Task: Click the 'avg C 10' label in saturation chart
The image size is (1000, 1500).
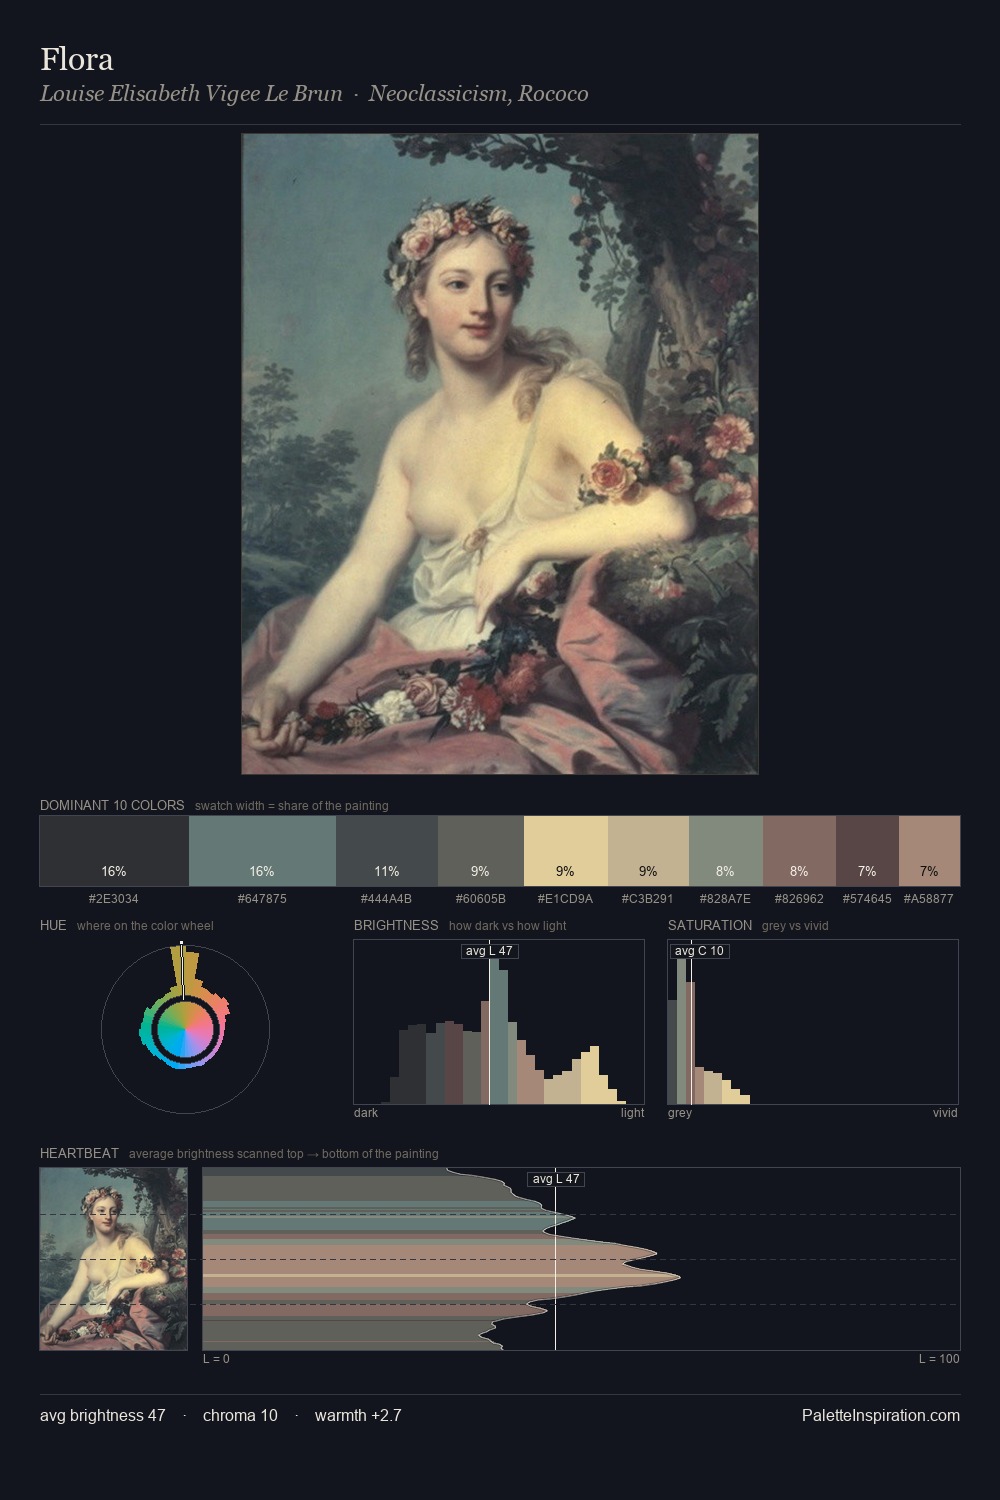Action: (699, 951)
